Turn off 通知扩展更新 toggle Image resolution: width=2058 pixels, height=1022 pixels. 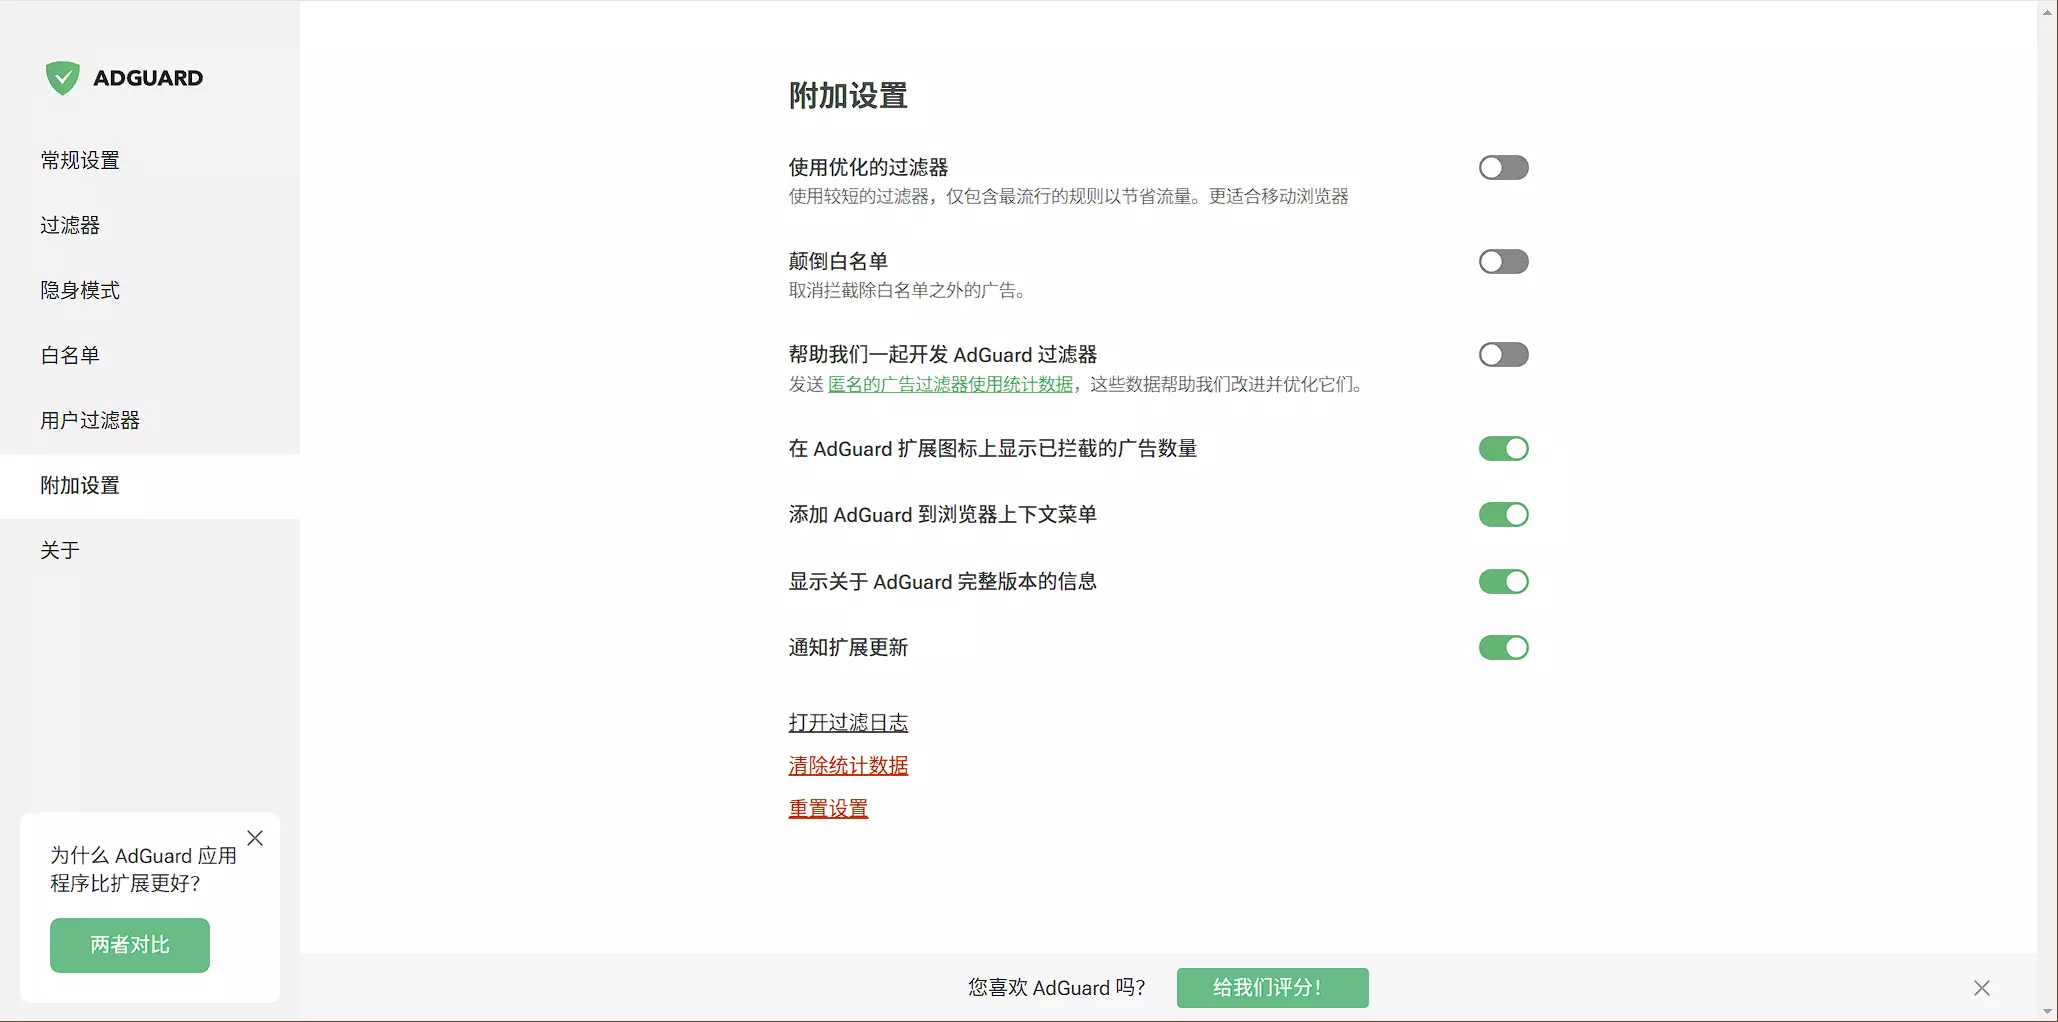tap(1503, 648)
